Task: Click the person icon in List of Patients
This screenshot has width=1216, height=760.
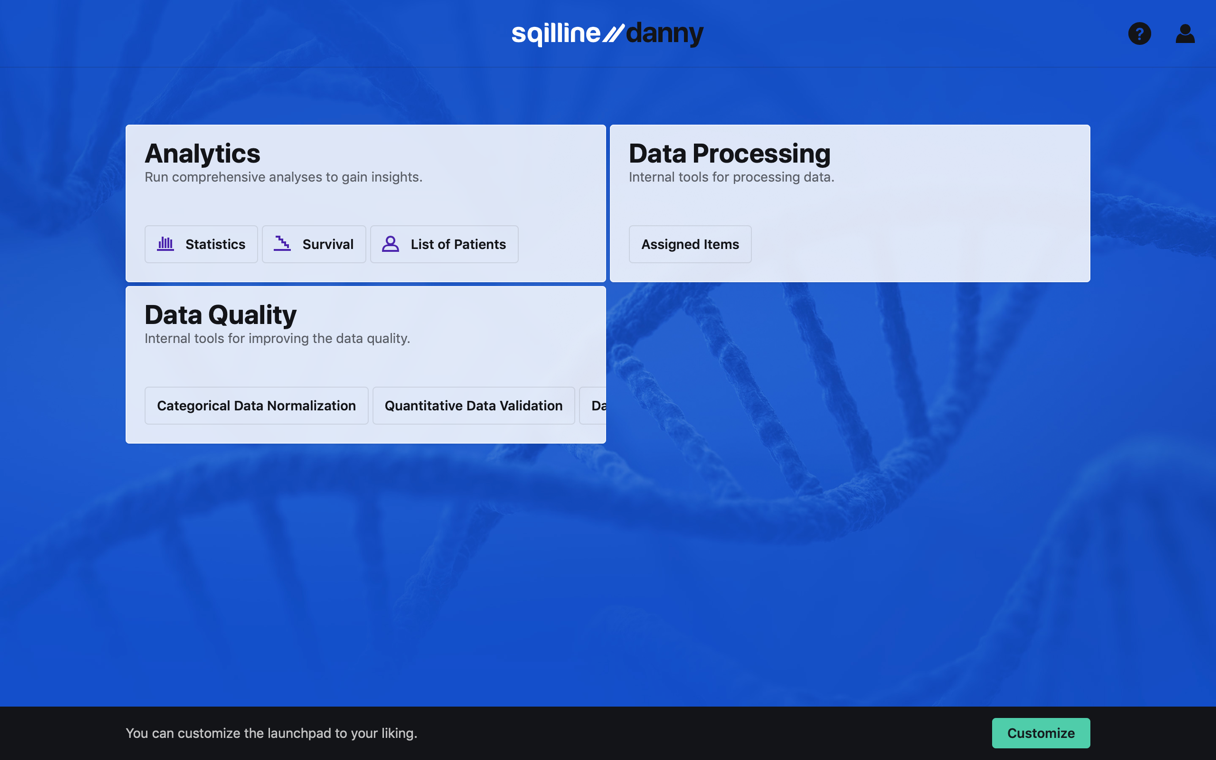Action: (x=390, y=244)
